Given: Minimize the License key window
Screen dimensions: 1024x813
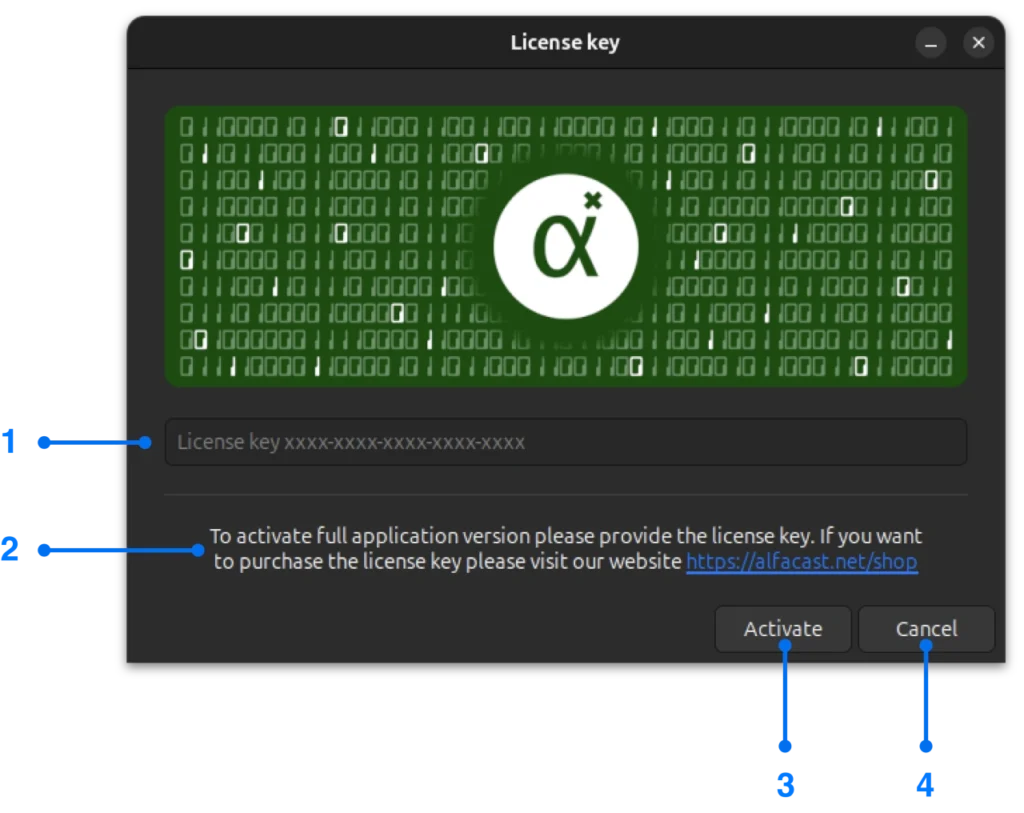Looking at the screenshot, I should [930, 42].
